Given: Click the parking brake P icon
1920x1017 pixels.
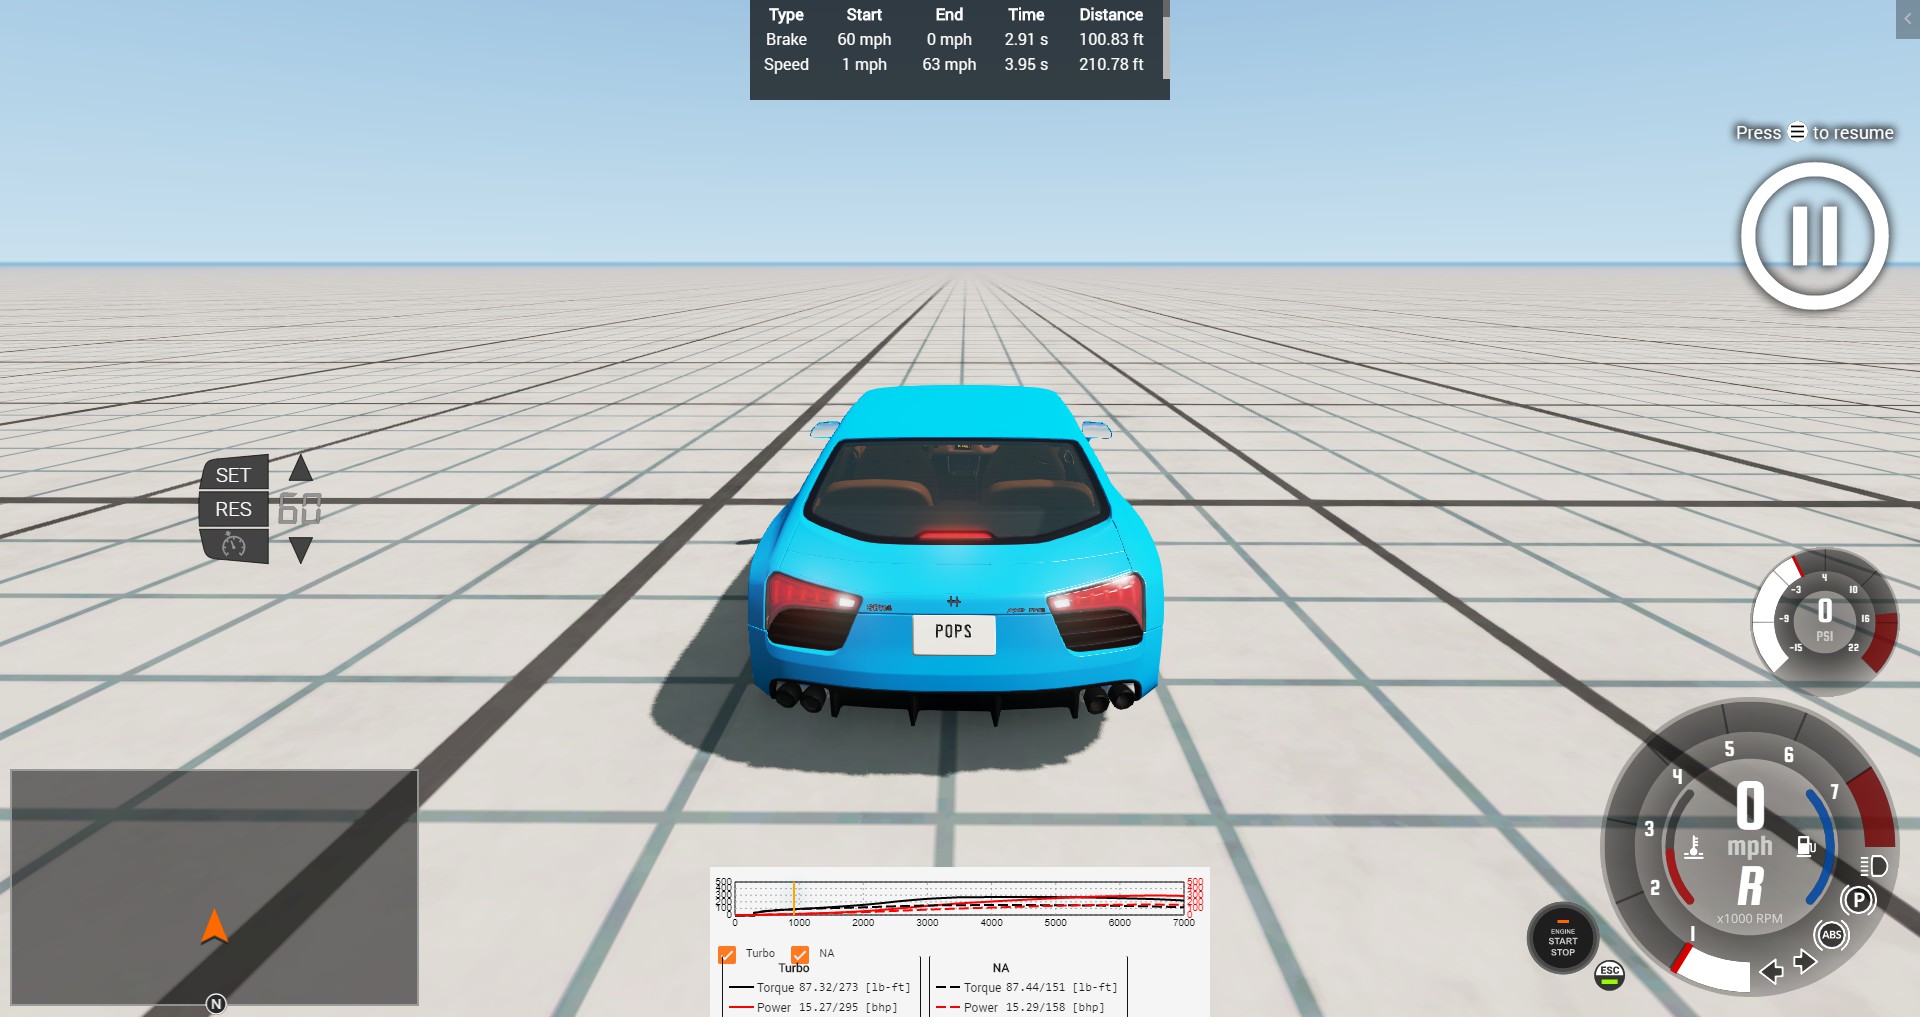Looking at the screenshot, I should point(1858,900).
